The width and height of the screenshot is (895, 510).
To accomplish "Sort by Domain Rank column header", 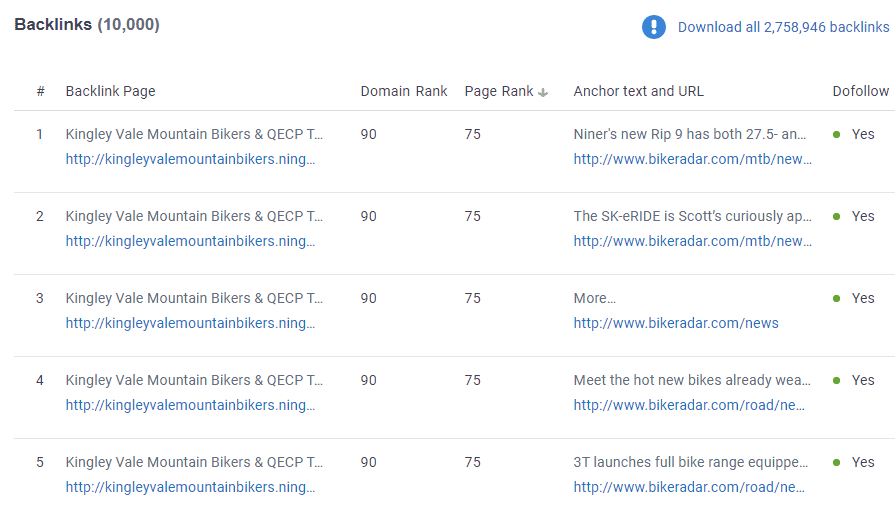I will [x=404, y=91].
